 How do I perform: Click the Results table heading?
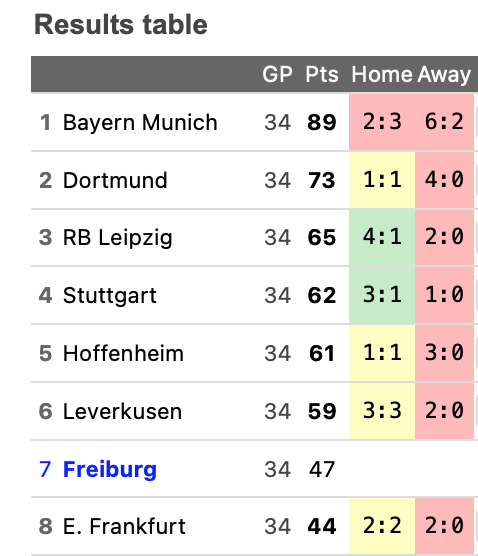coord(121,24)
